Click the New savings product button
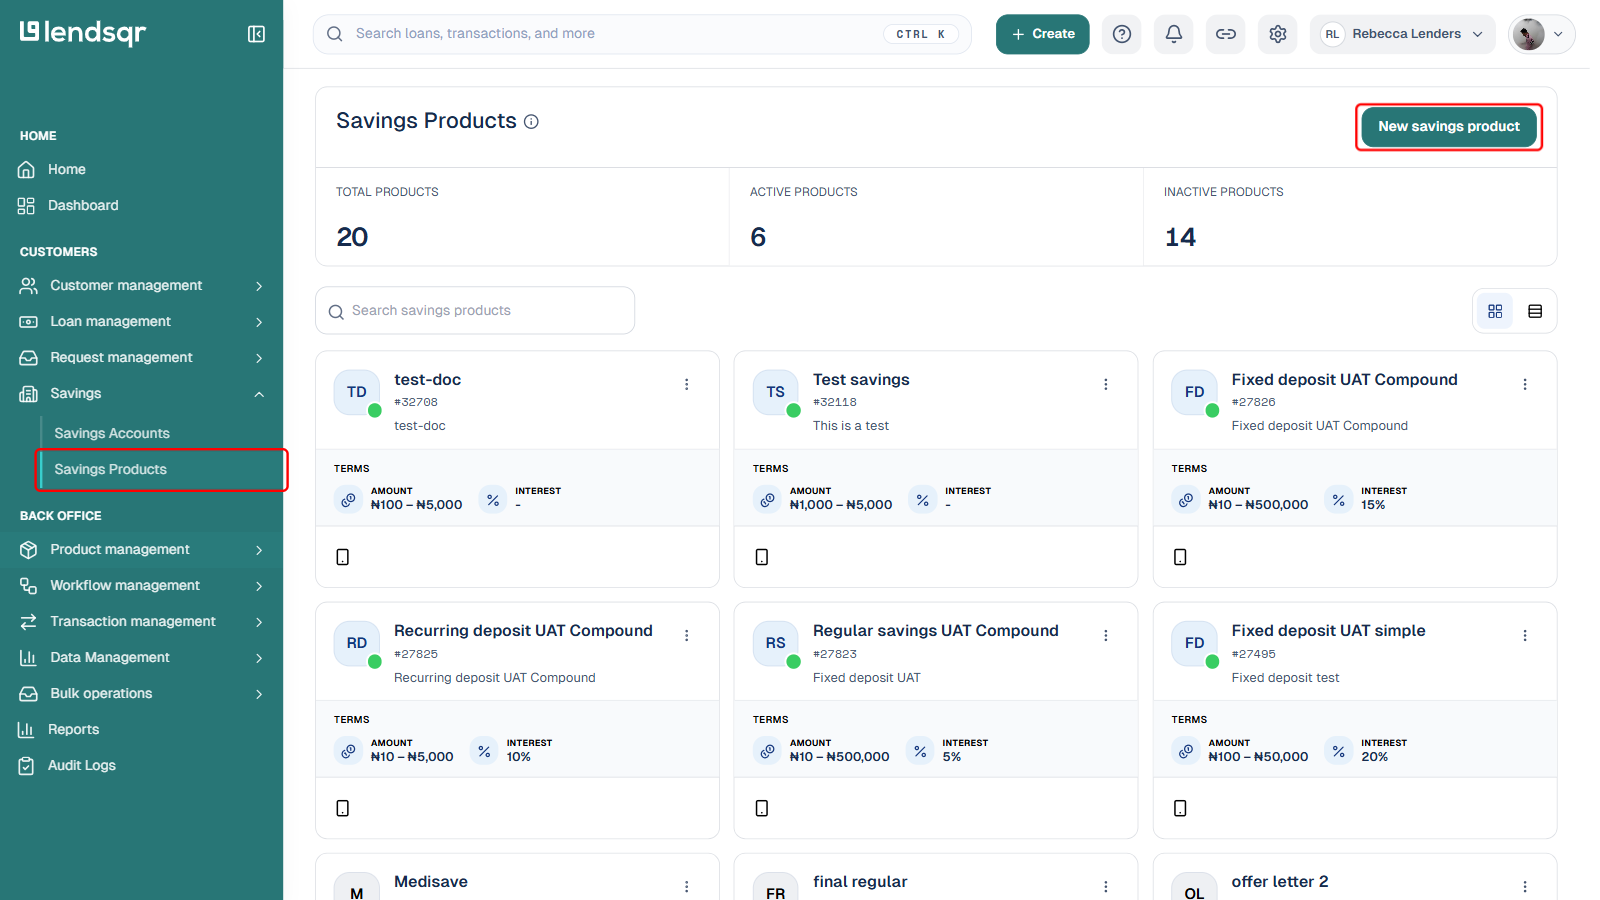This screenshot has height=900, width=1600. [x=1449, y=127]
